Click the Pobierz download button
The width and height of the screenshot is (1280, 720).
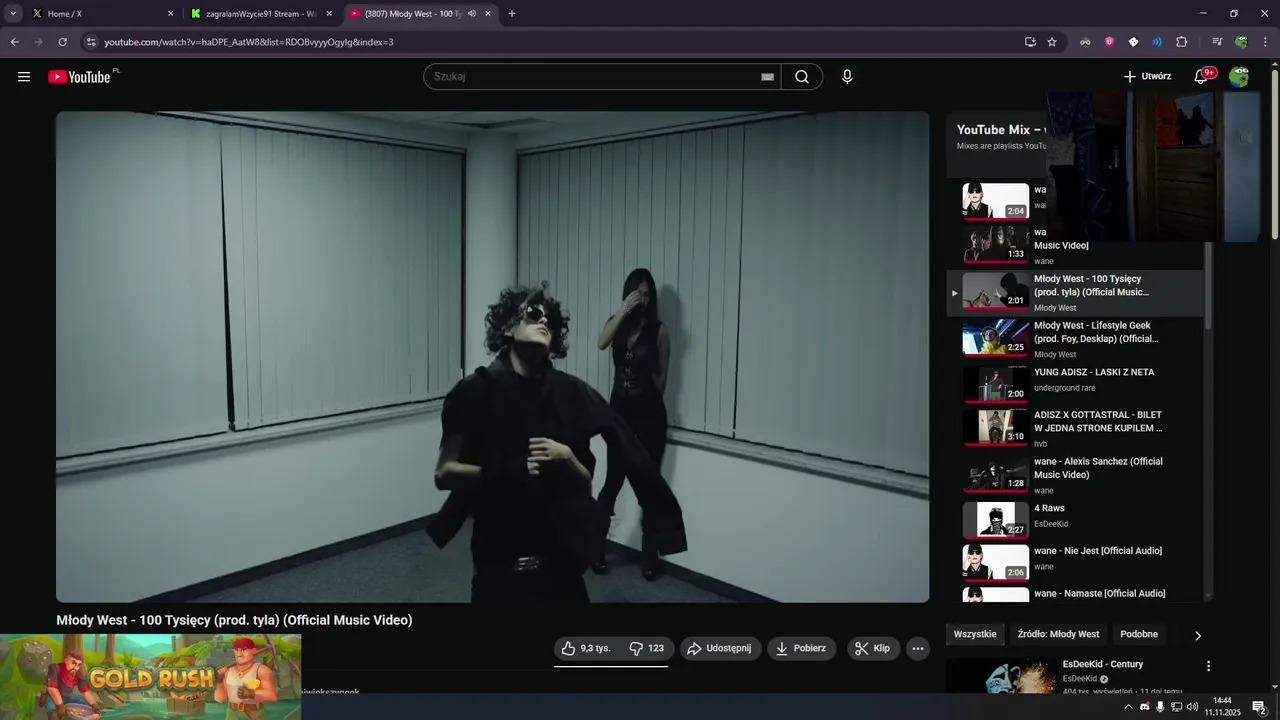click(802, 648)
